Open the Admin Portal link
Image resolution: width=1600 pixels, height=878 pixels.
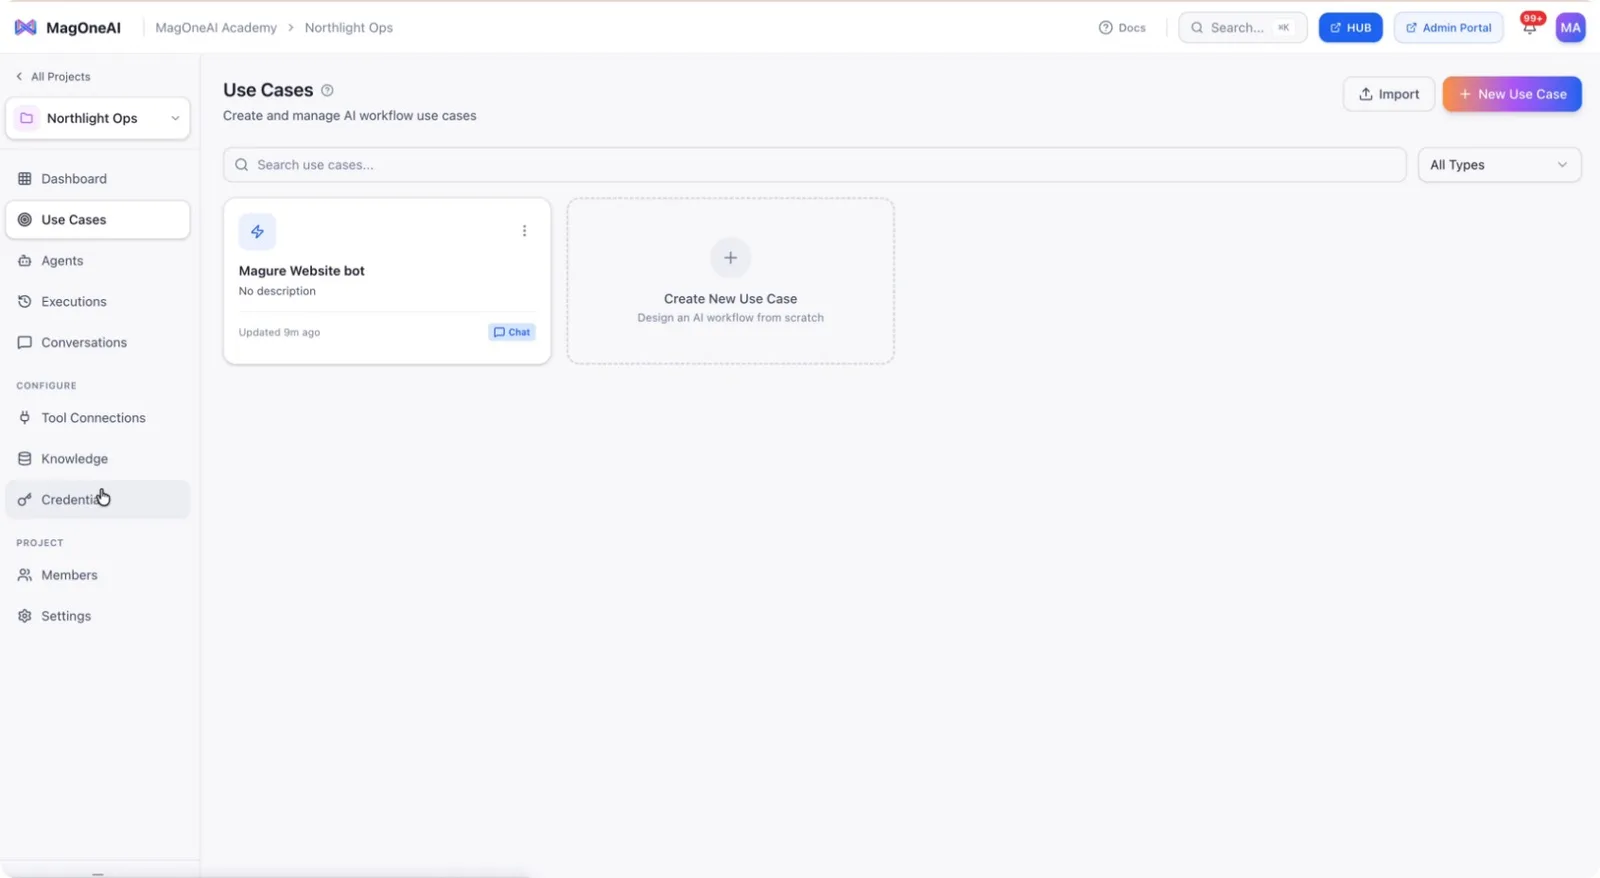tap(1448, 28)
